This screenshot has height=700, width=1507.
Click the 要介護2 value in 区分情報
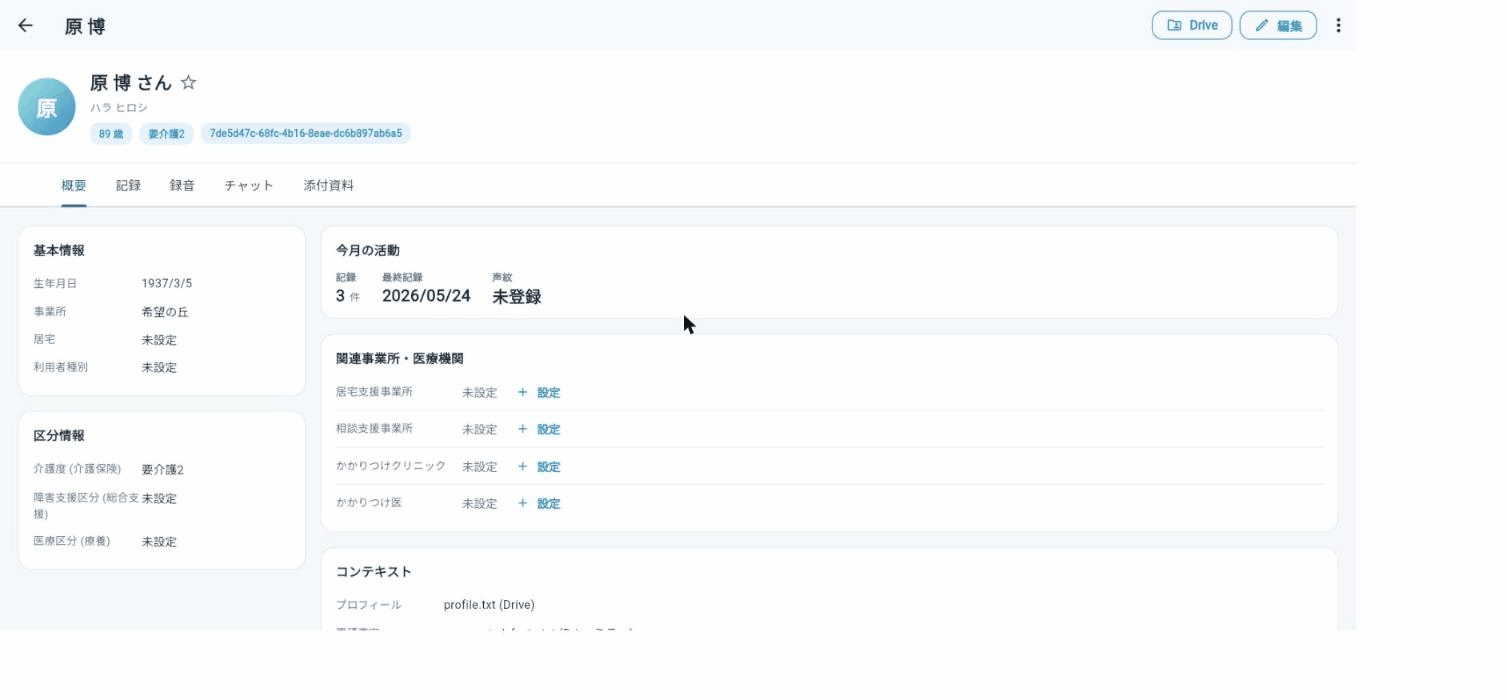tap(163, 470)
